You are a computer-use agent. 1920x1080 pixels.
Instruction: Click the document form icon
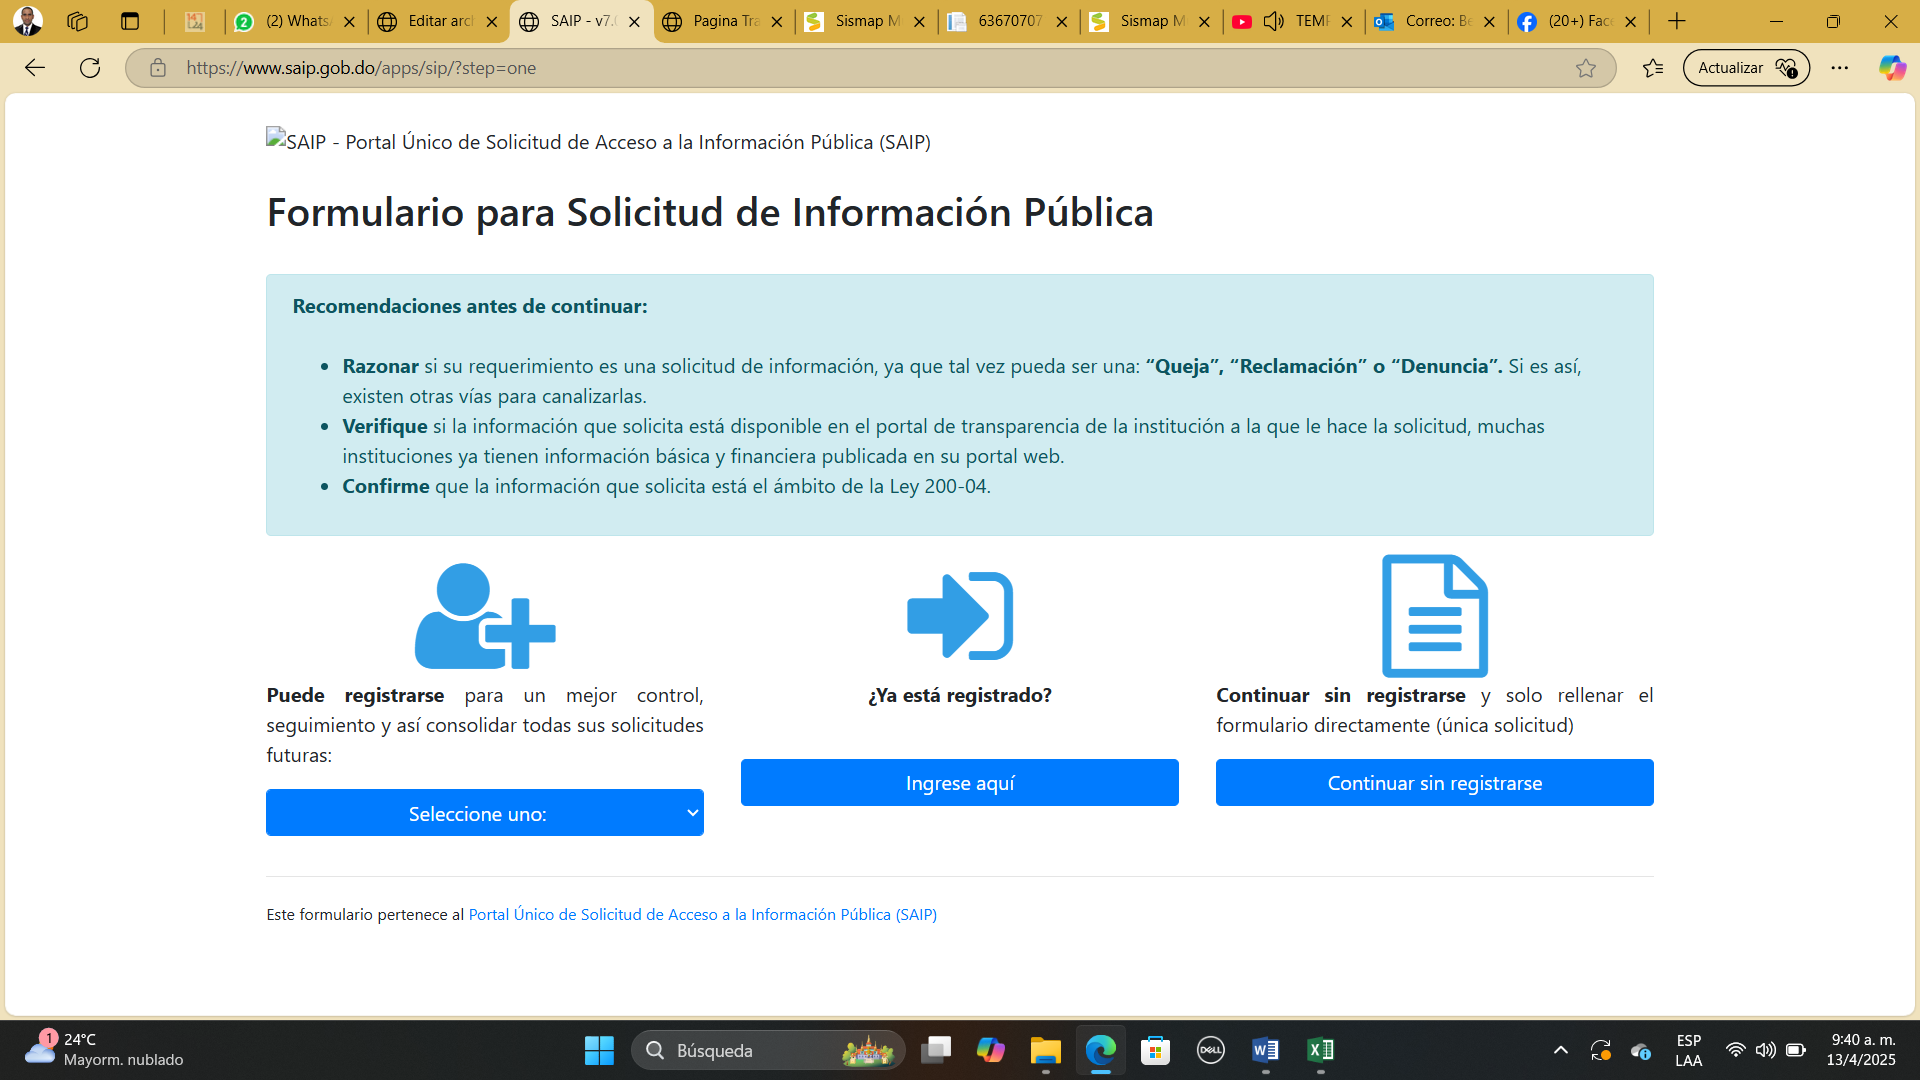(1434, 616)
